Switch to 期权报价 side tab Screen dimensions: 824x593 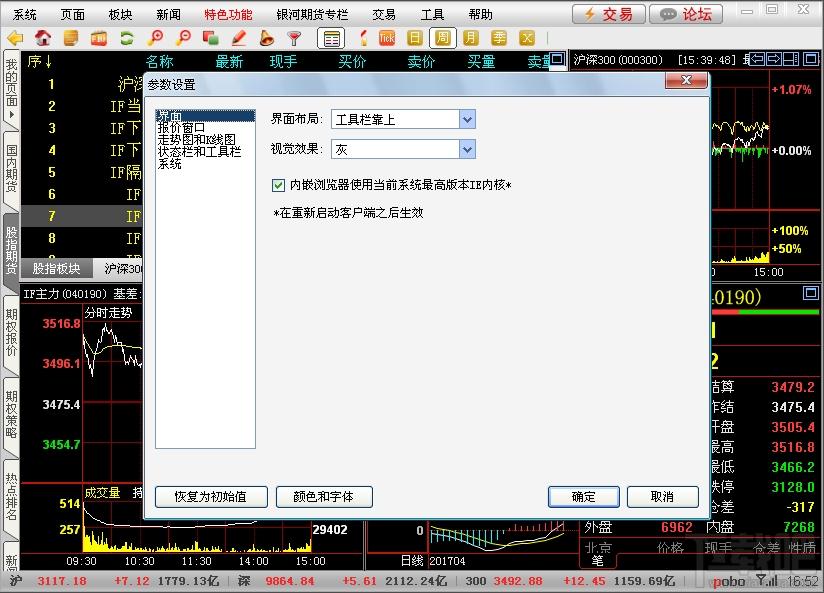coord(11,333)
